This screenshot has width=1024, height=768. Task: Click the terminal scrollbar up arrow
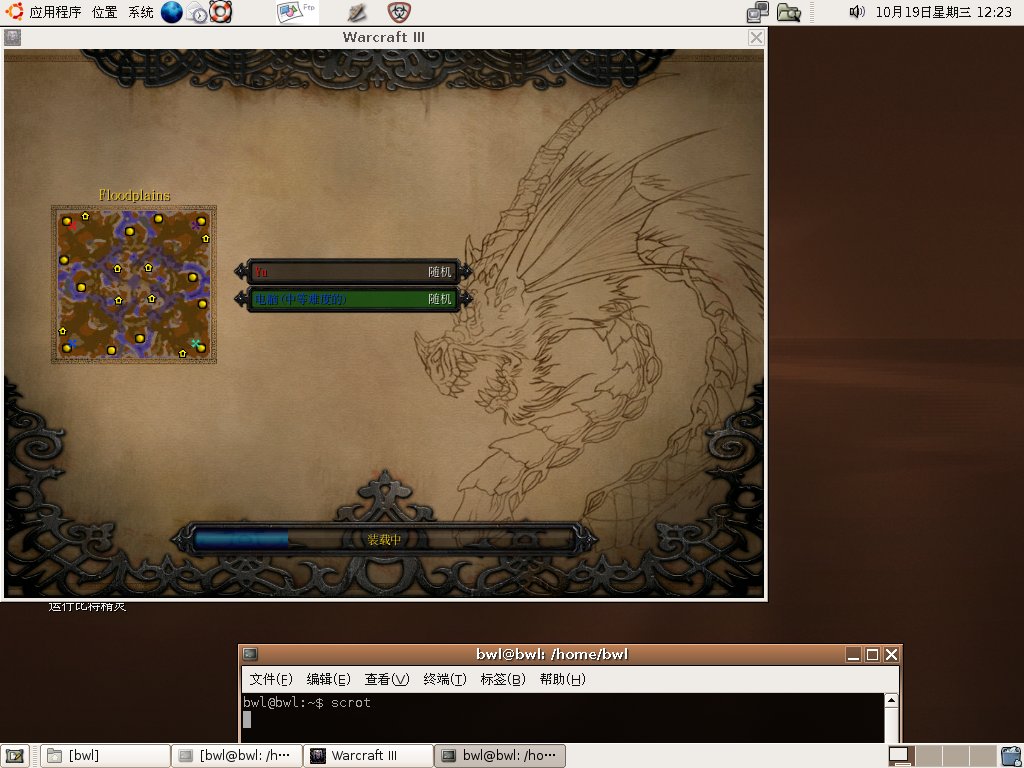click(x=891, y=701)
